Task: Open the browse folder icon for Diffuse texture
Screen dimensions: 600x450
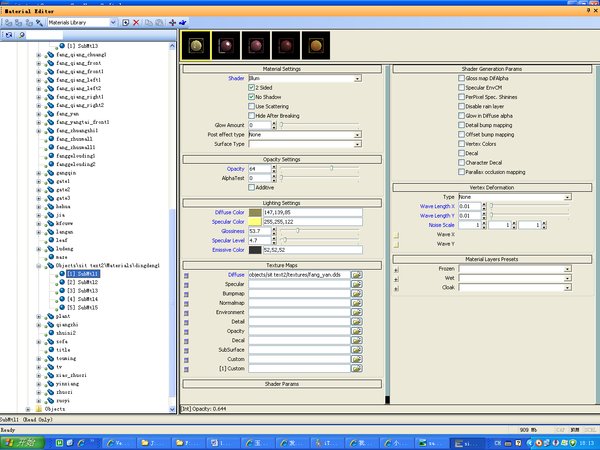Action: pyautogui.click(x=356, y=273)
